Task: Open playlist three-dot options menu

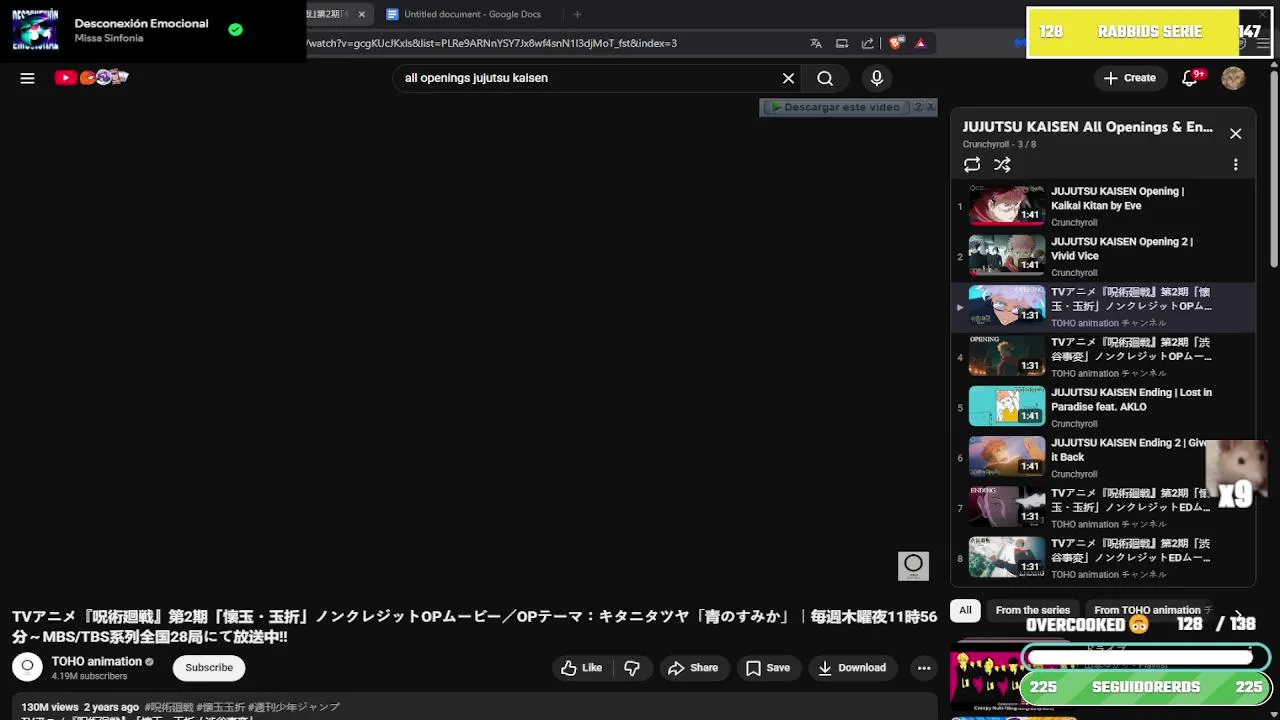Action: point(1236,165)
